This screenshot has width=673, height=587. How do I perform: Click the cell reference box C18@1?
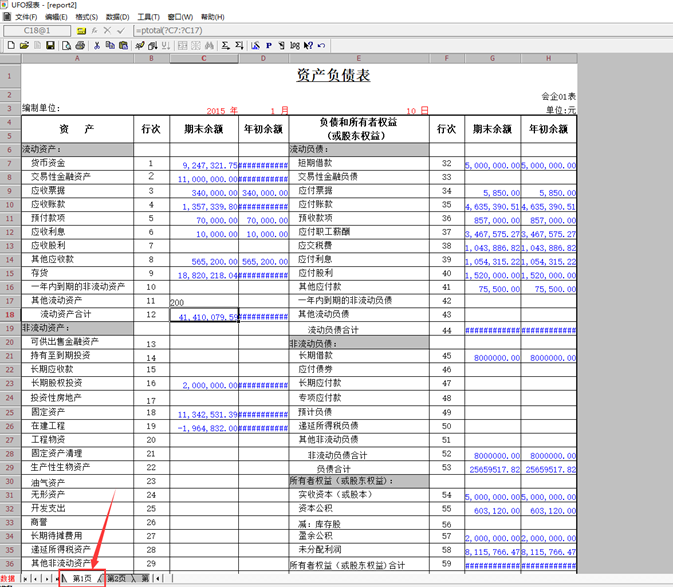[37, 30]
